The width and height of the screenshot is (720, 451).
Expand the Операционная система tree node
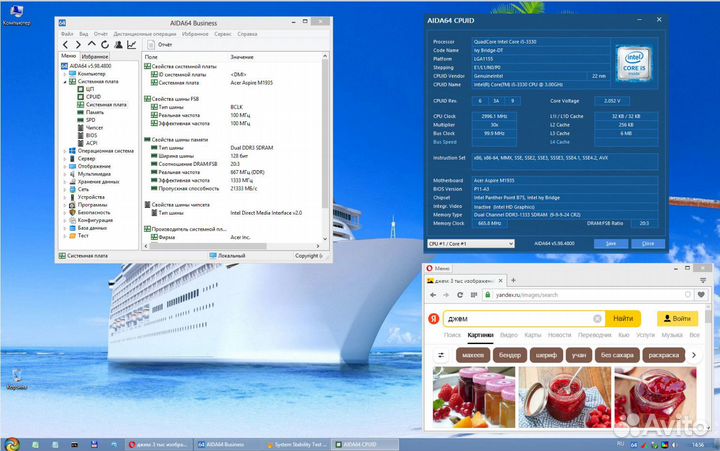[65, 151]
